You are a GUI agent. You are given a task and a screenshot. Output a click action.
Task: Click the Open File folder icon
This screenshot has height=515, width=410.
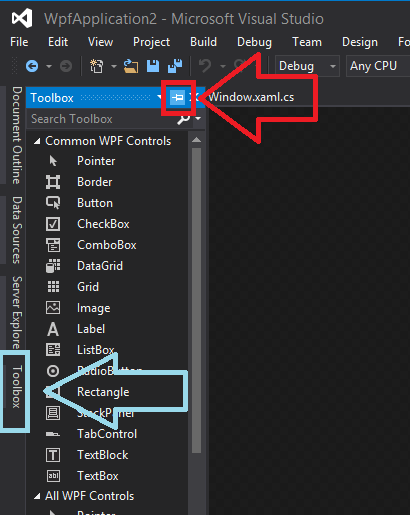click(x=131, y=66)
